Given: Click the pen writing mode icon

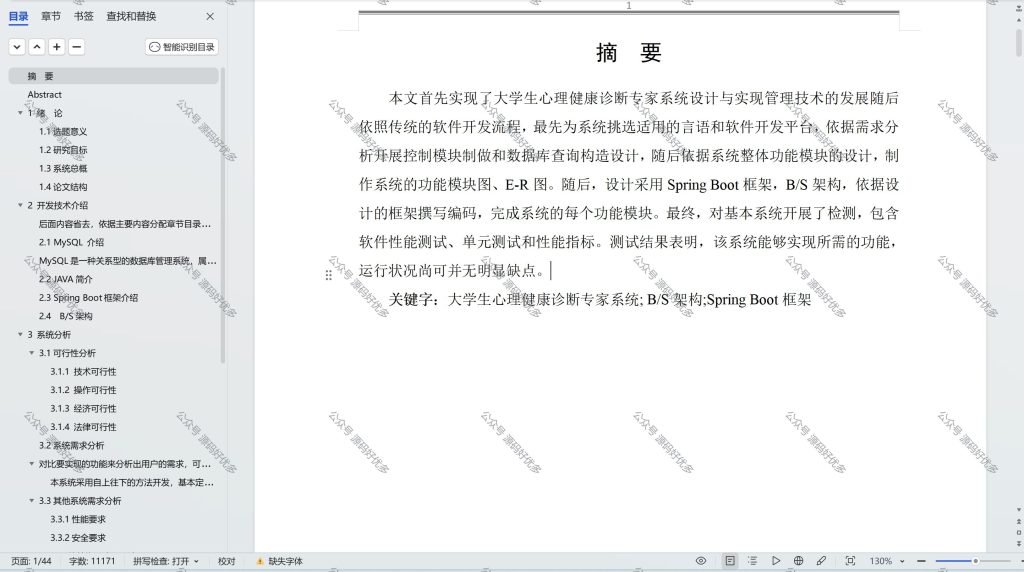Looking at the screenshot, I should point(821,561).
